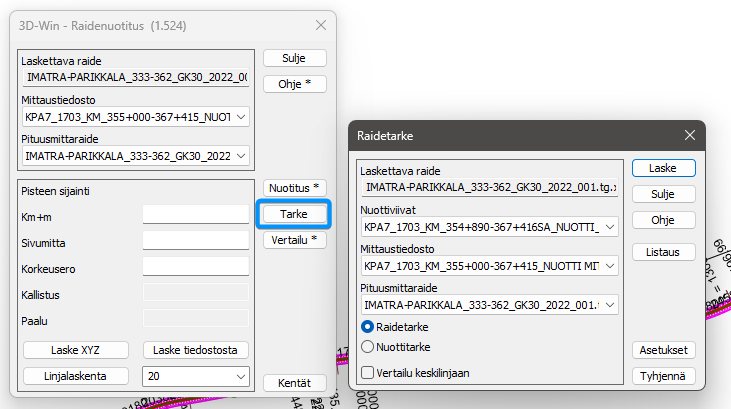Click Laske XYZ button
The width and height of the screenshot is (731, 409).
(76, 350)
